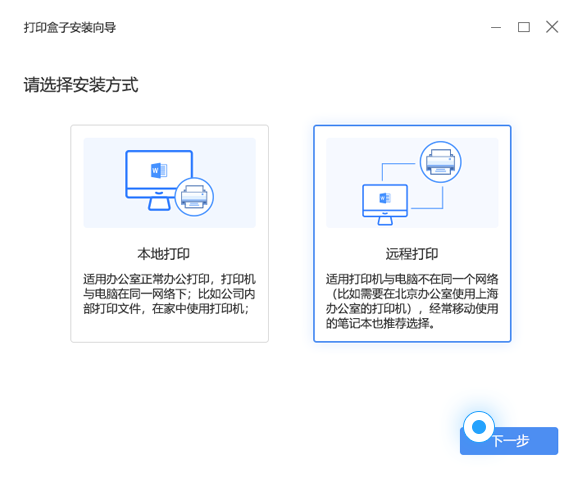Screen dimensions: 581x486
Task: Click the printer icon in local print illustration
Action: 194,197
